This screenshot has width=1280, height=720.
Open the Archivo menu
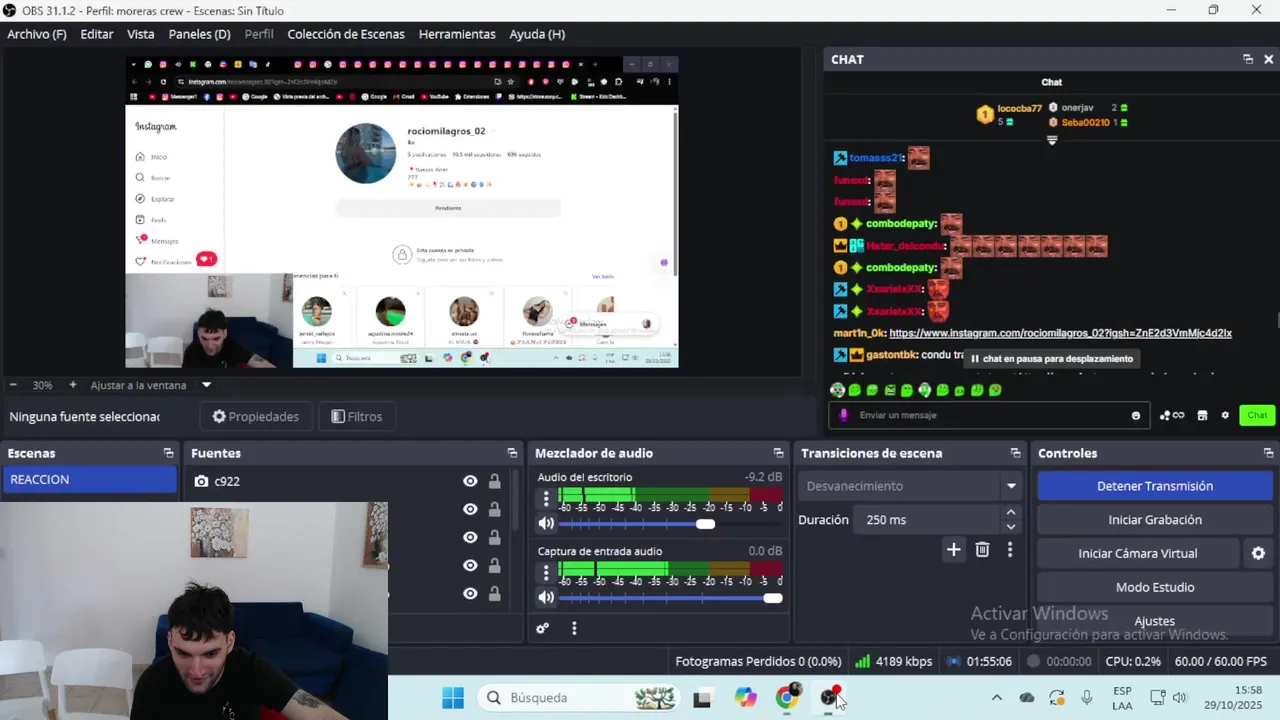[37, 34]
